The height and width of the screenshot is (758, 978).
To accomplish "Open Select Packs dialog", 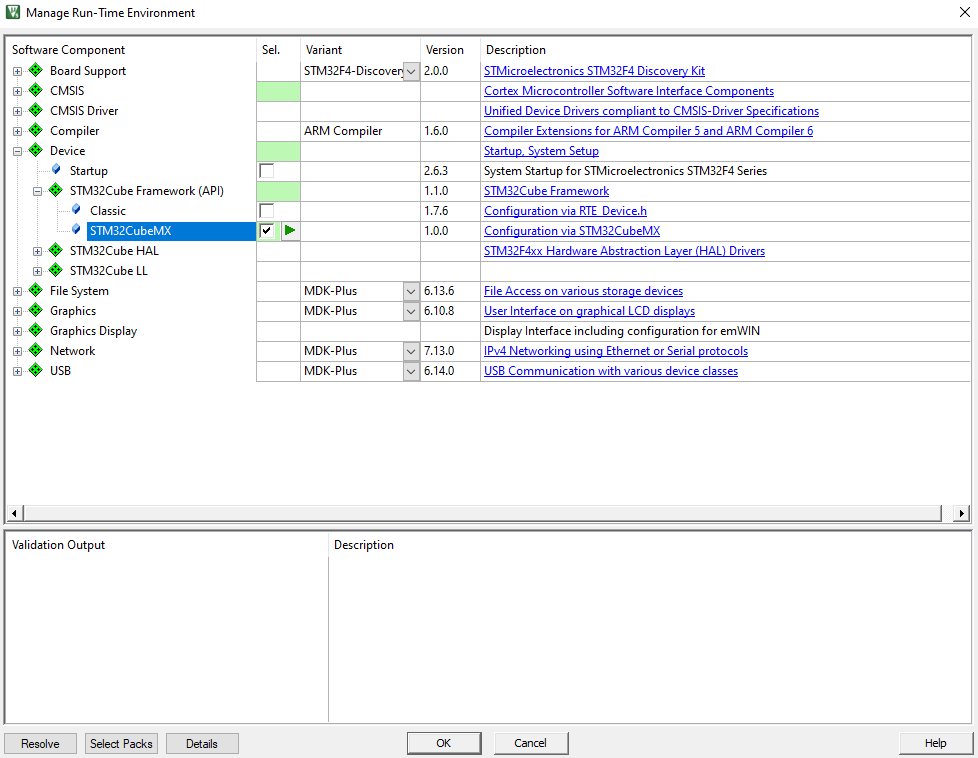I will coord(121,743).
